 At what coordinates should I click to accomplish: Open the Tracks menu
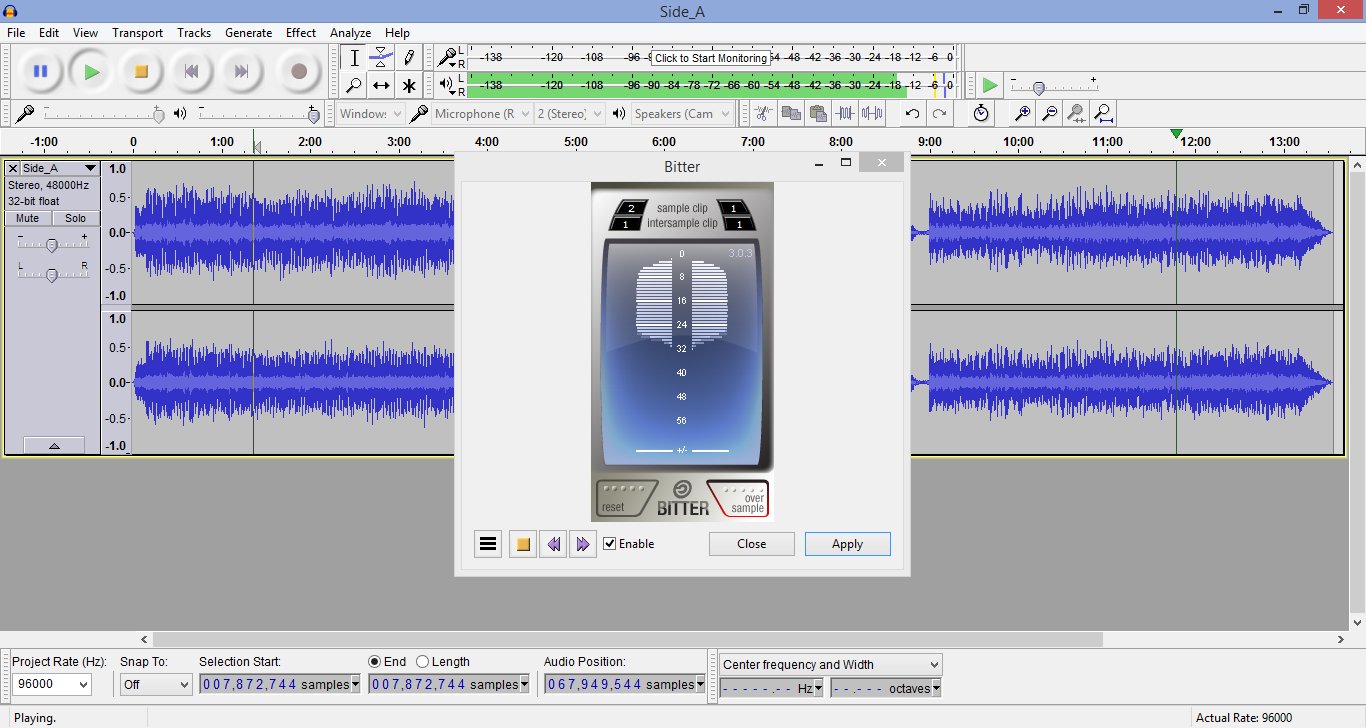(x=194, y=33)
